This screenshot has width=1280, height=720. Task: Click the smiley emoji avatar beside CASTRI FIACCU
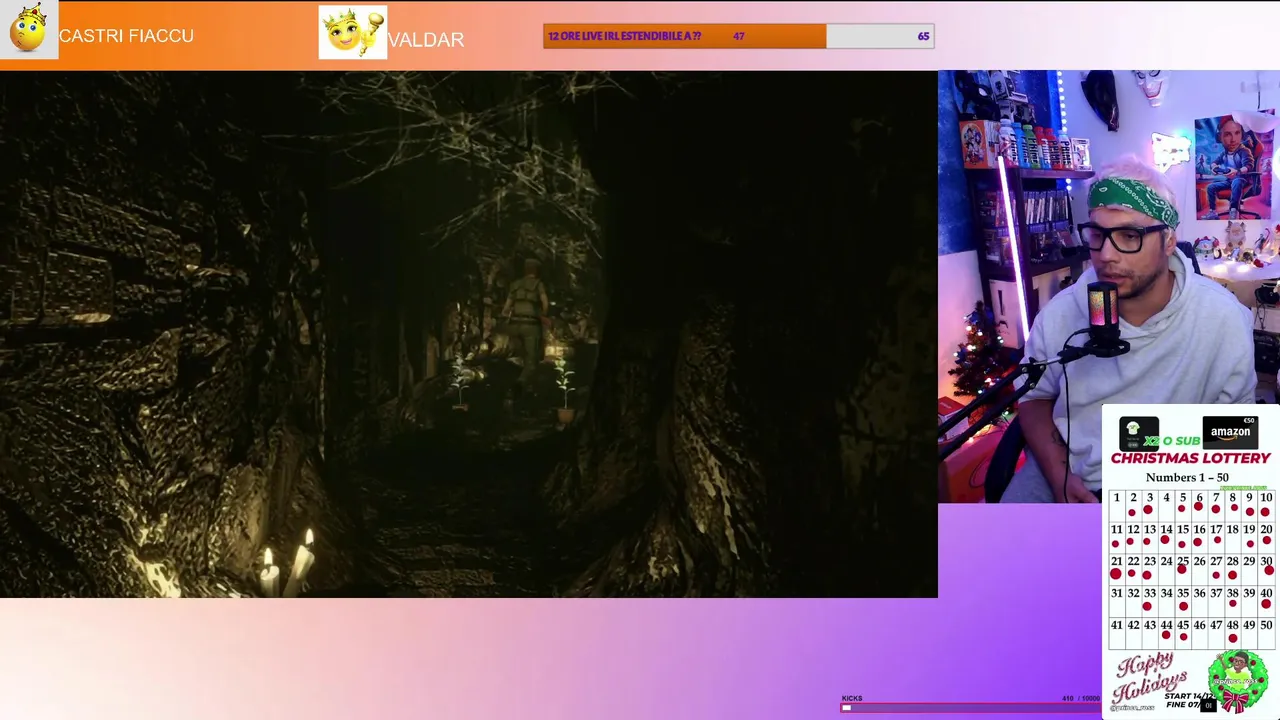[29, 29]
